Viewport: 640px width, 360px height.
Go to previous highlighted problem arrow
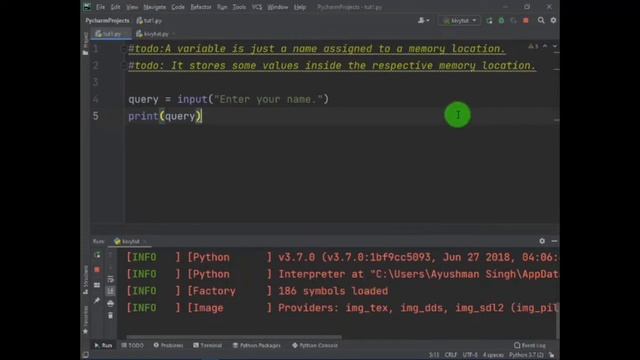(x=545, y=47)
